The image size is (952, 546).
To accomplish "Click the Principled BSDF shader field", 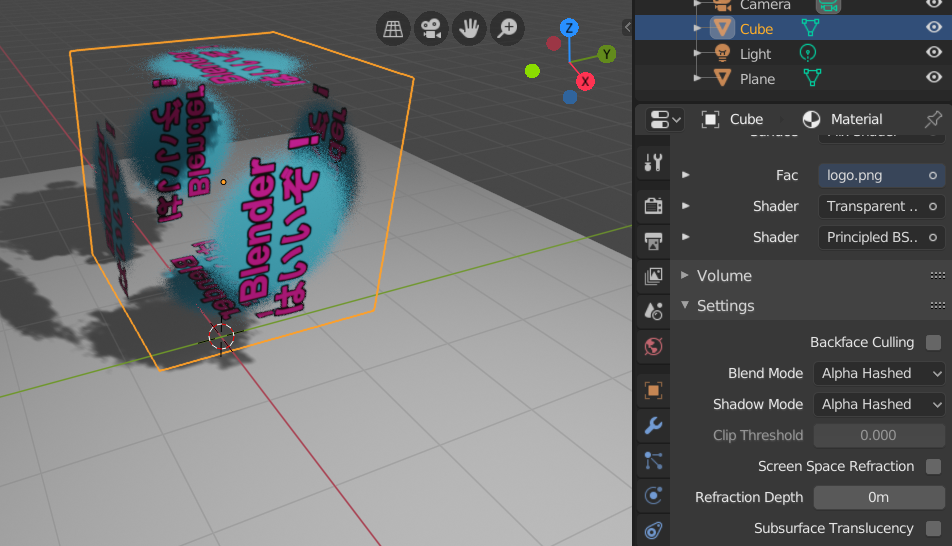I will click(881, 237).
